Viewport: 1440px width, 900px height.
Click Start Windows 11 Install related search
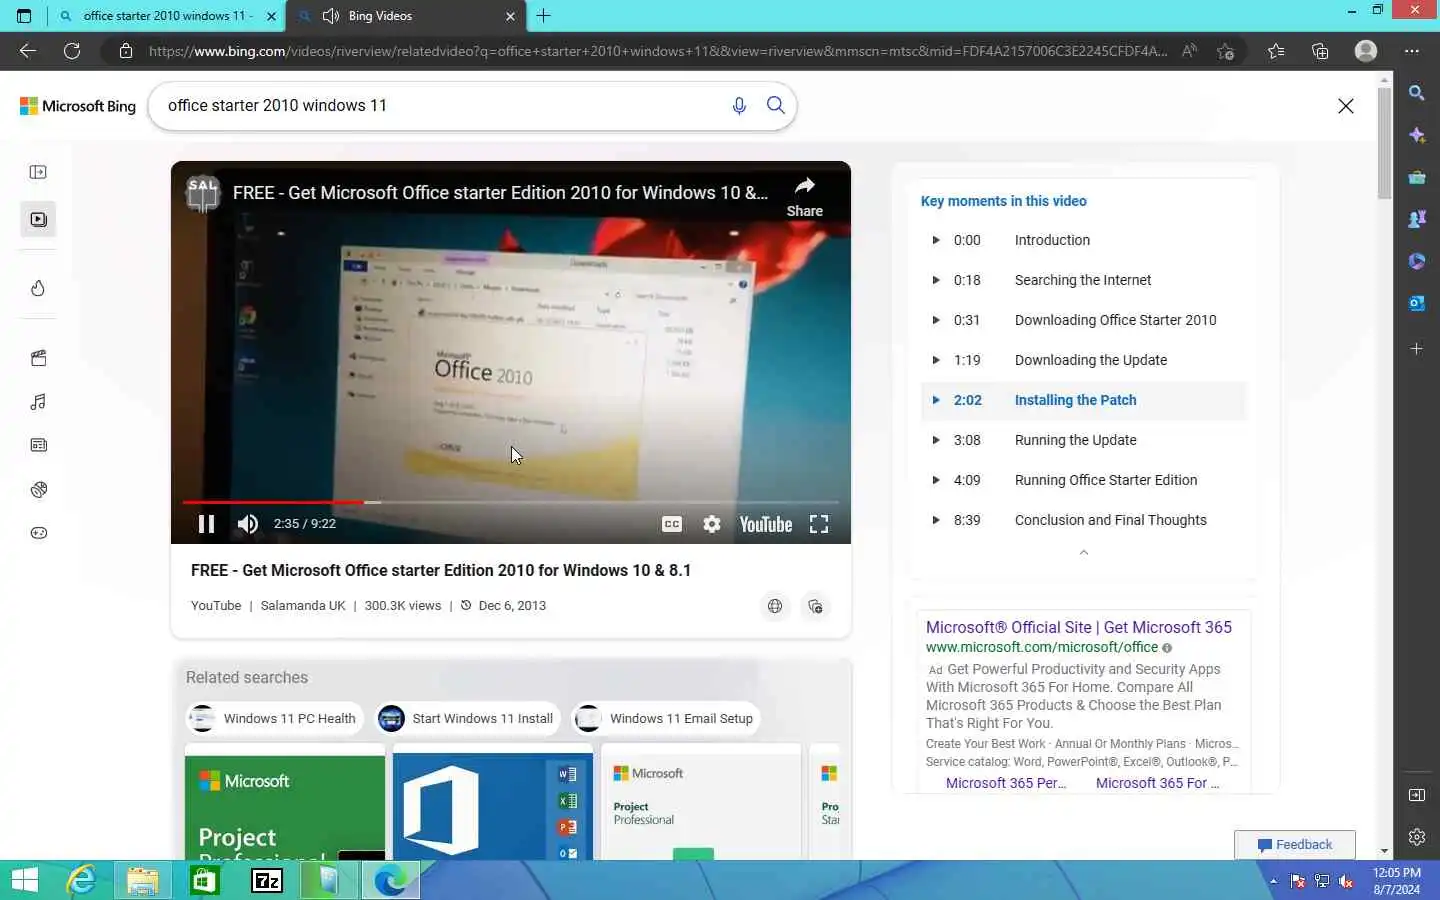(x=467, y=718)
